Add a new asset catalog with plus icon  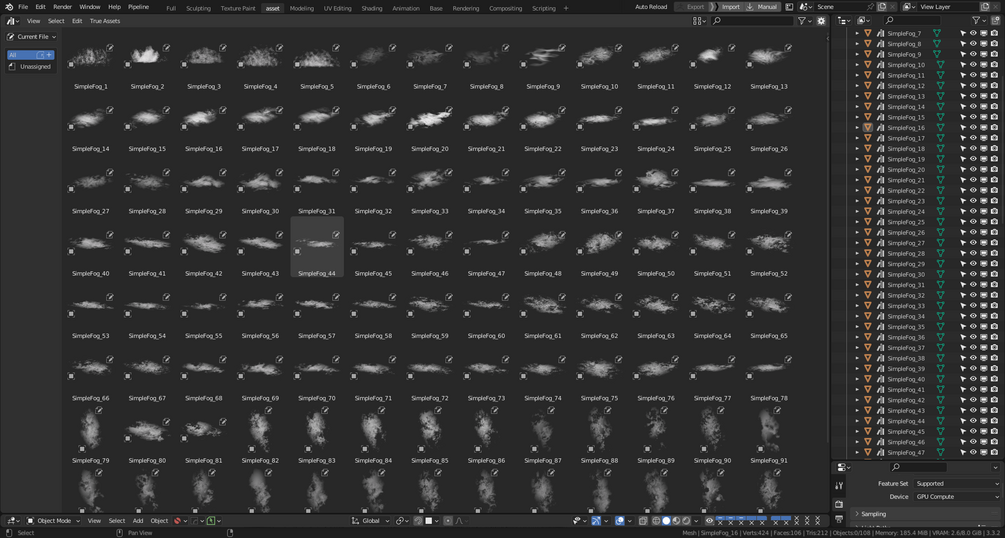(49, 55)
